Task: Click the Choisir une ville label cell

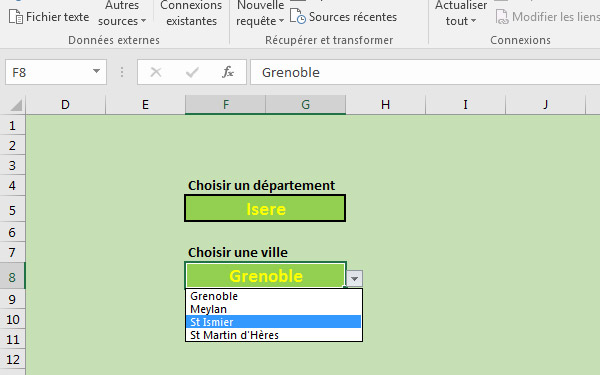Action: point(238,252)
